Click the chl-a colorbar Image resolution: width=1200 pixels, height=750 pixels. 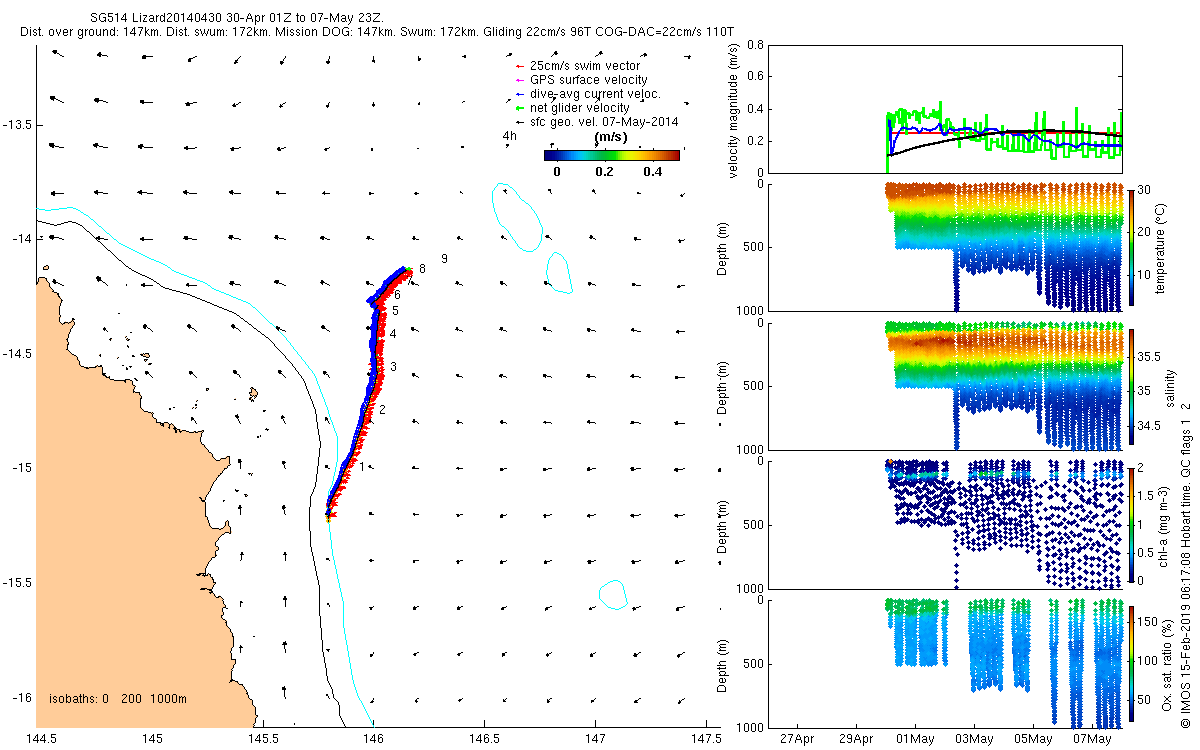1130,524
